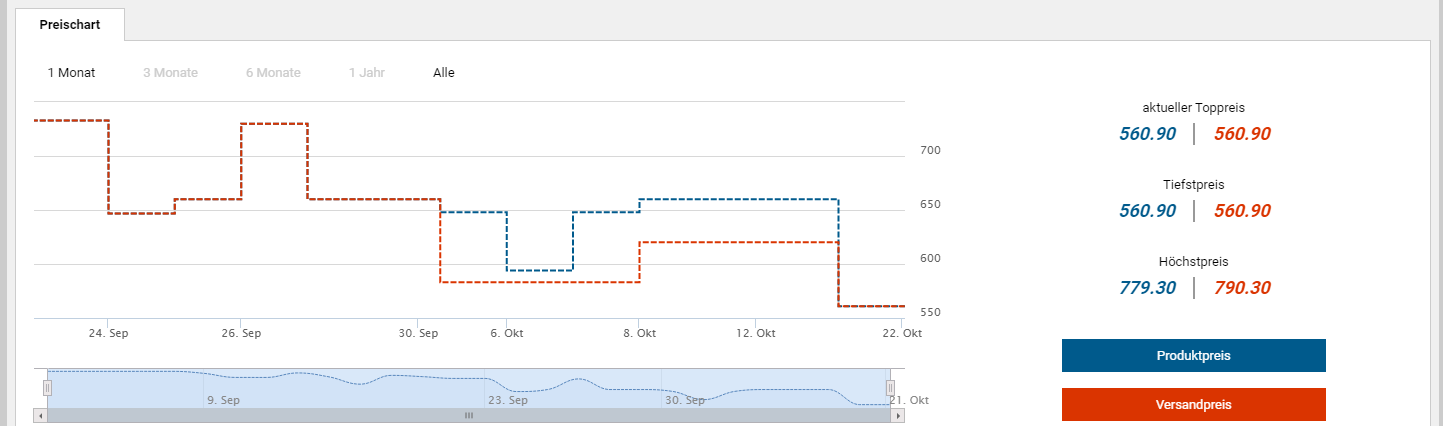Pick the 1 Jahr range
Viewport: 1443px width, 426px height.
(x=366, y=73)
